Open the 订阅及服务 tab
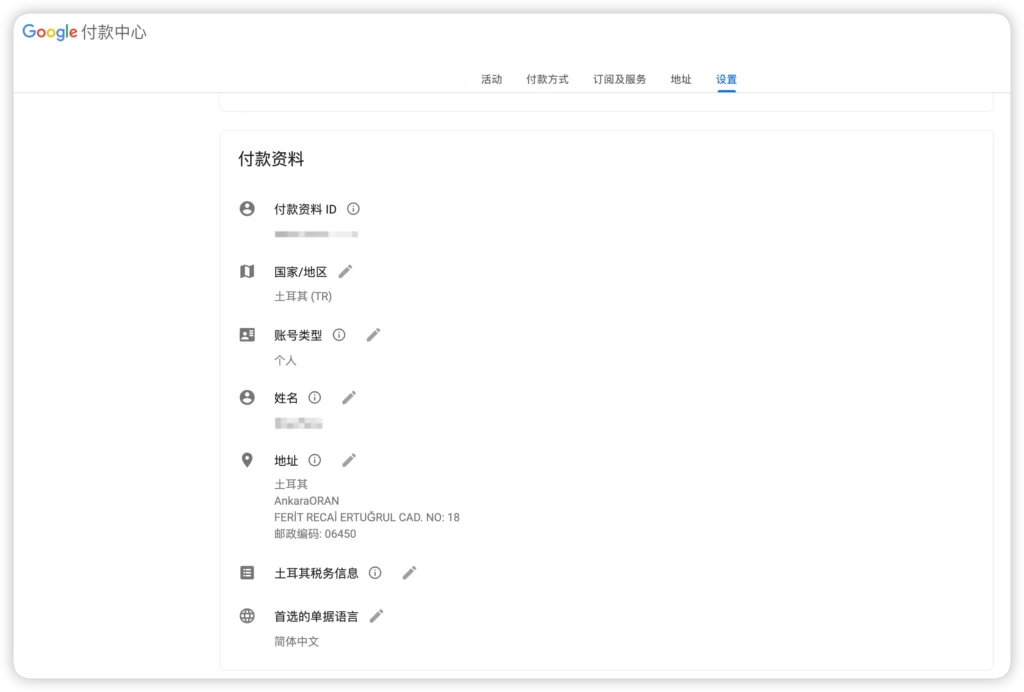 (619, 79)
